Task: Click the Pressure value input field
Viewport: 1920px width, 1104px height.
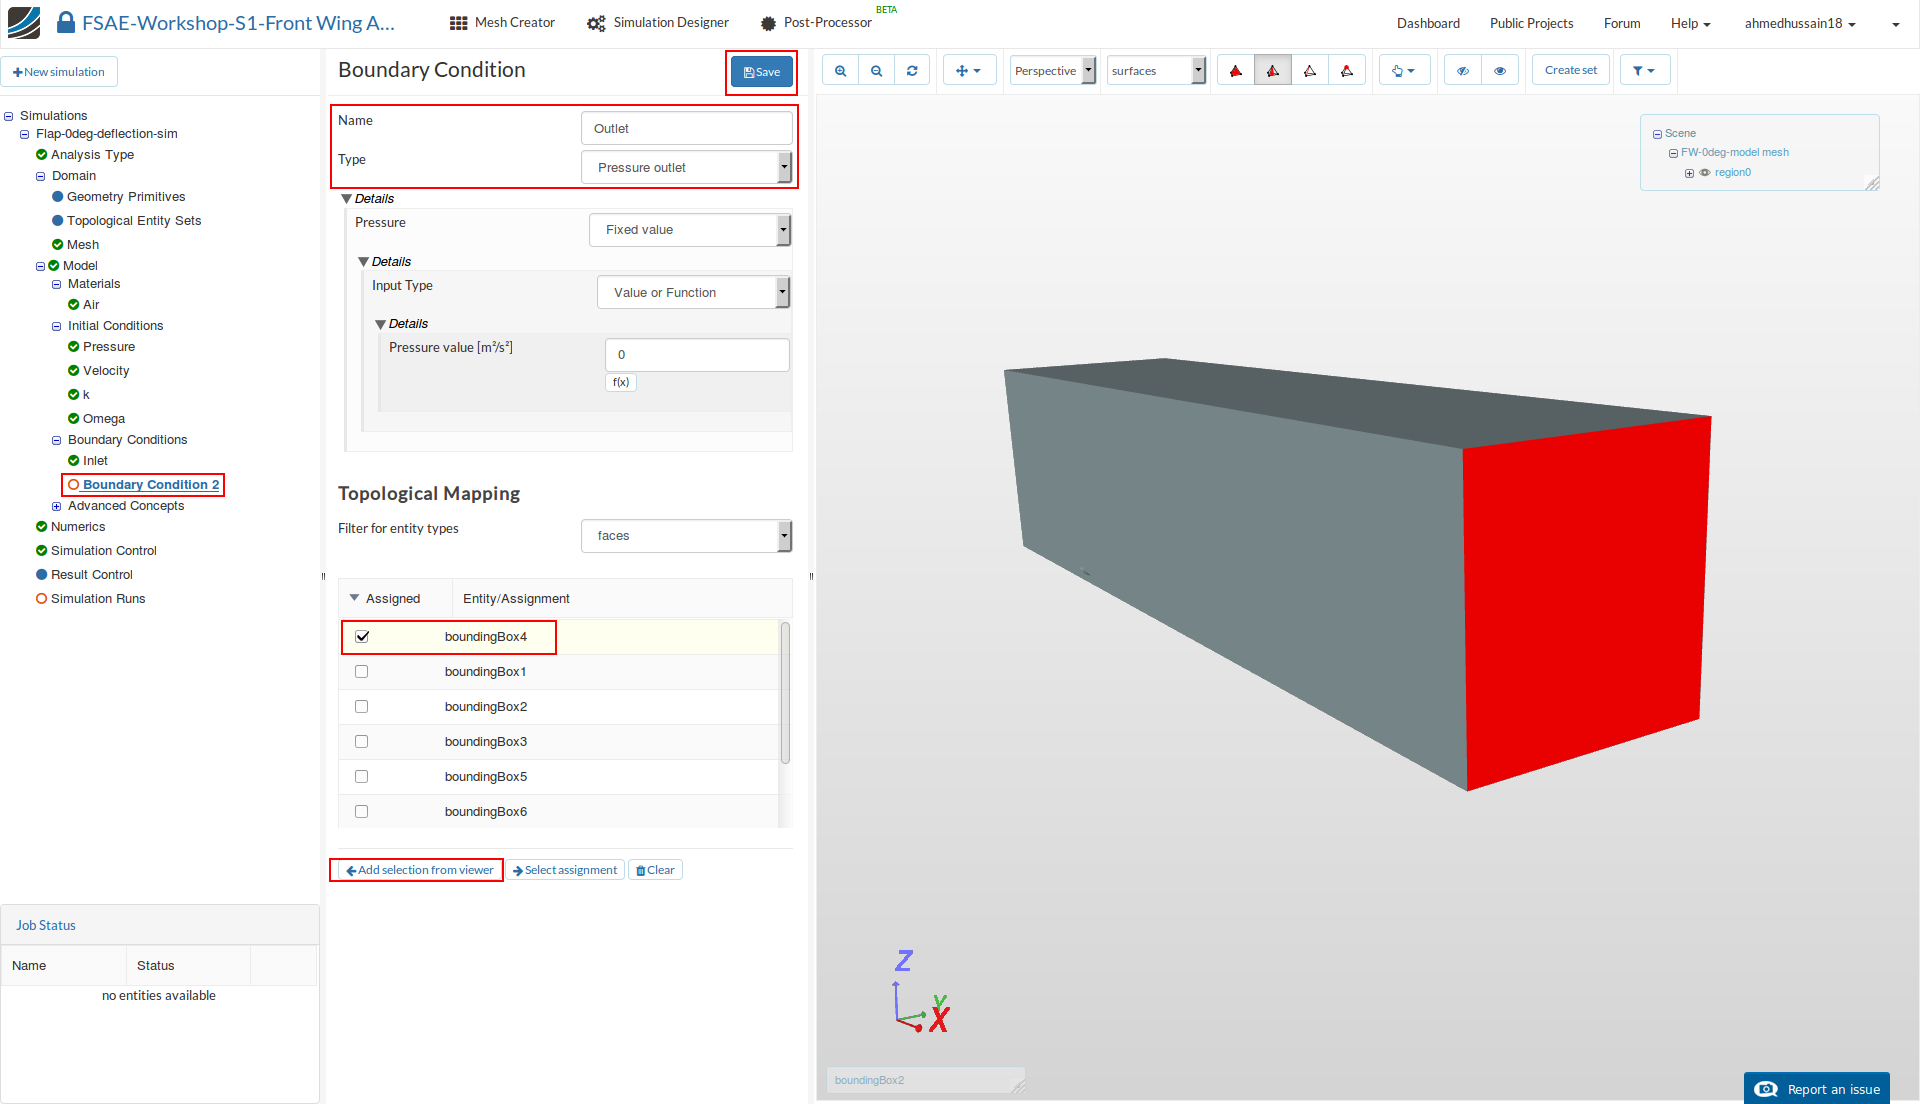Action: coord(696,355)
